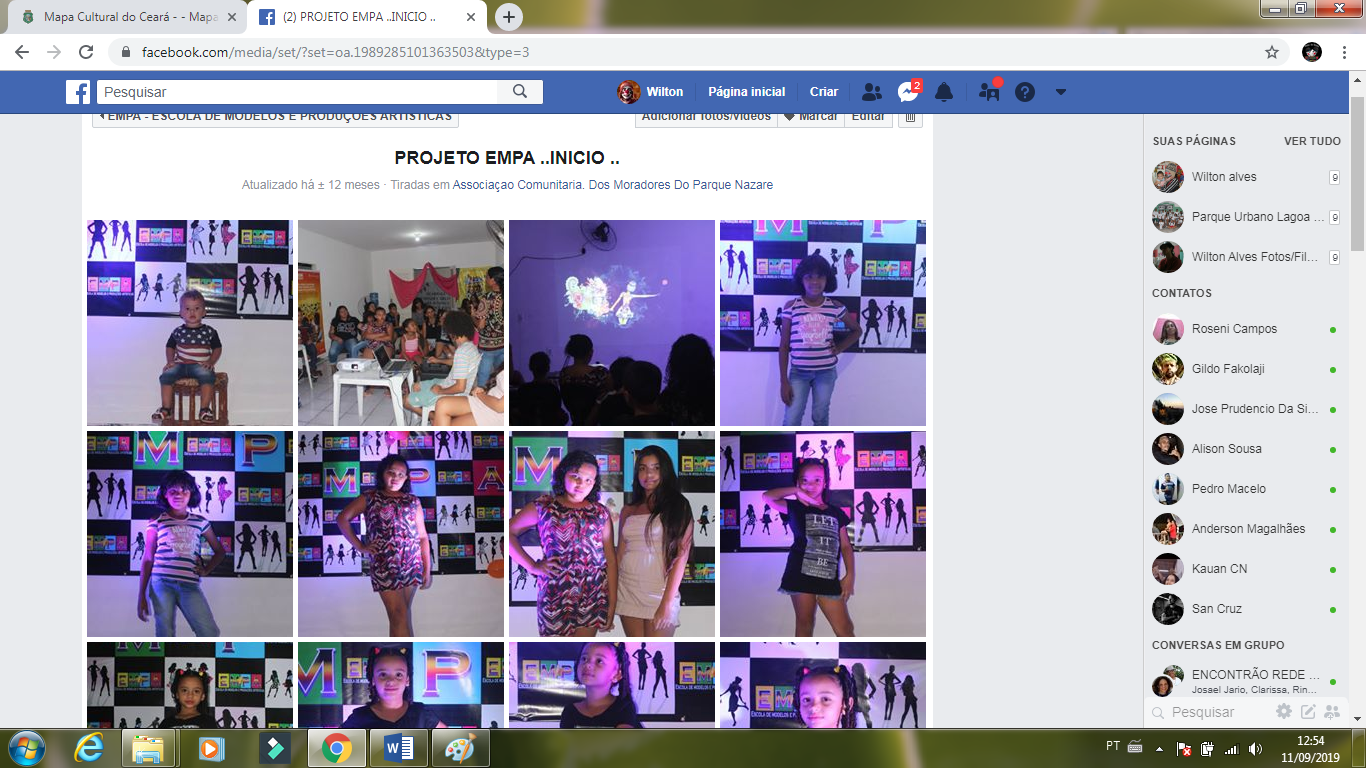Open chat settings gear icon

pos(1284,712)
